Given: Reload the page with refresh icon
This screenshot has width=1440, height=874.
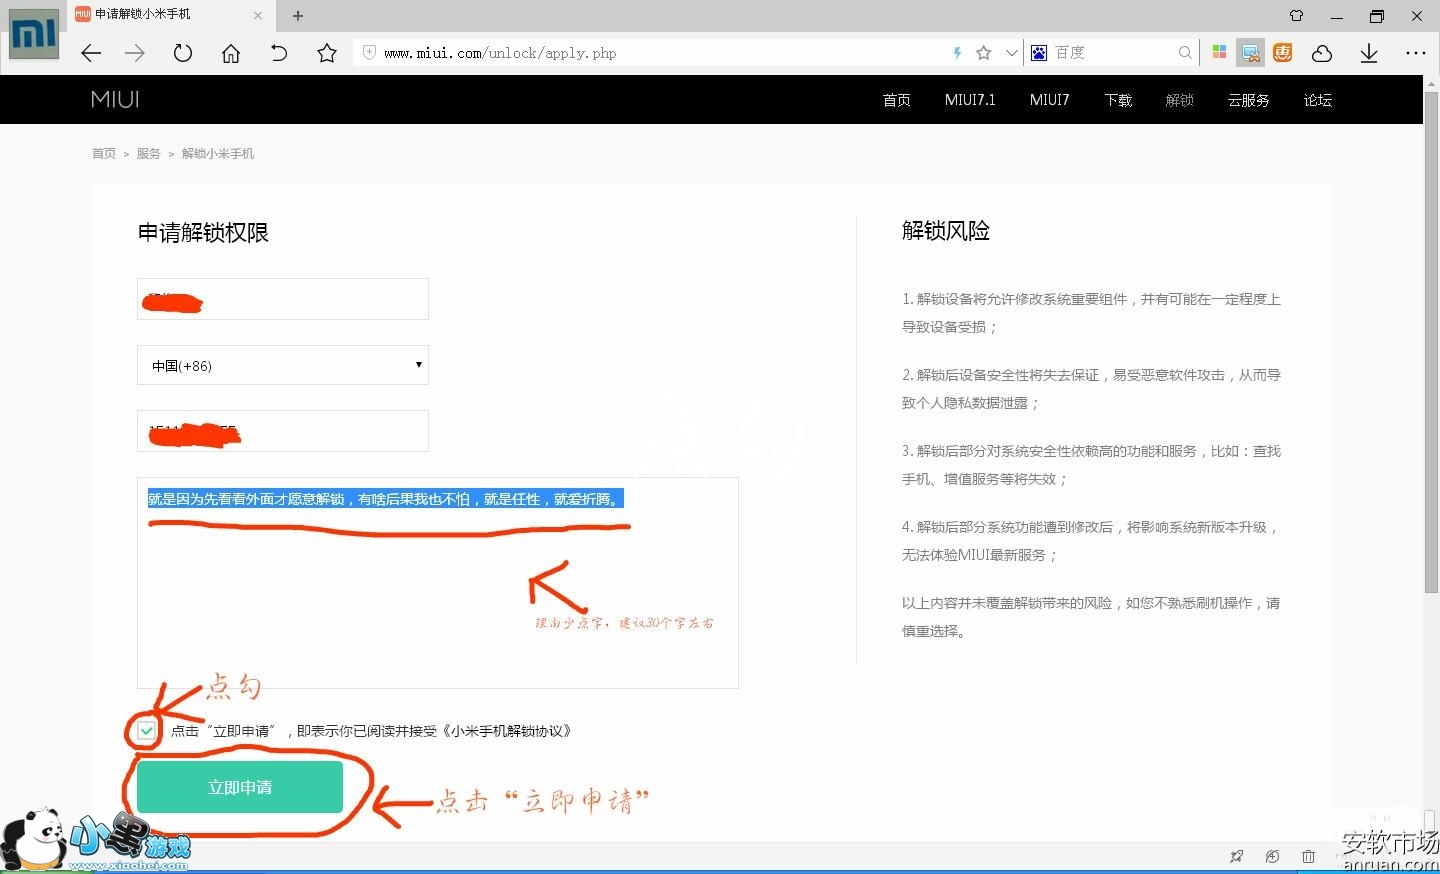Looking at the screenshot, I should [182, 53].
